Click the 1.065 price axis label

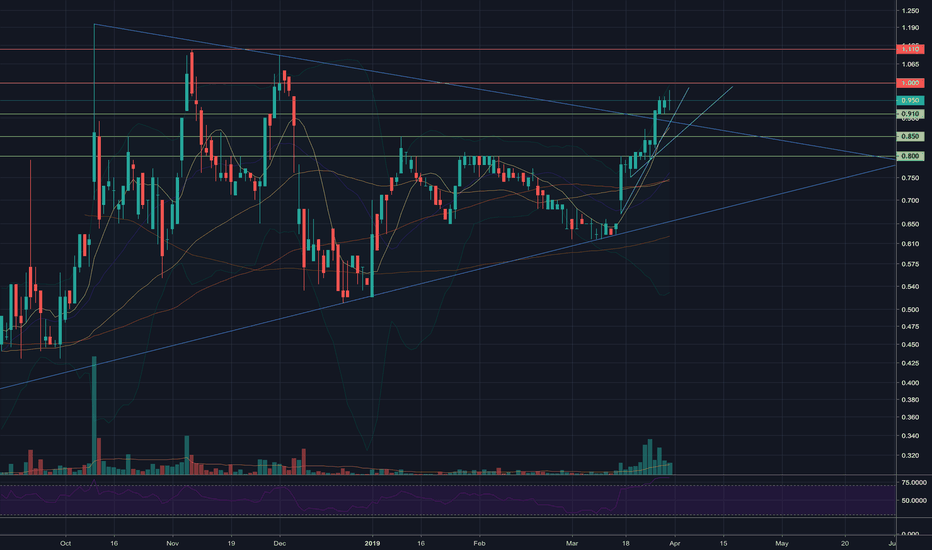(x=910, y=64)
